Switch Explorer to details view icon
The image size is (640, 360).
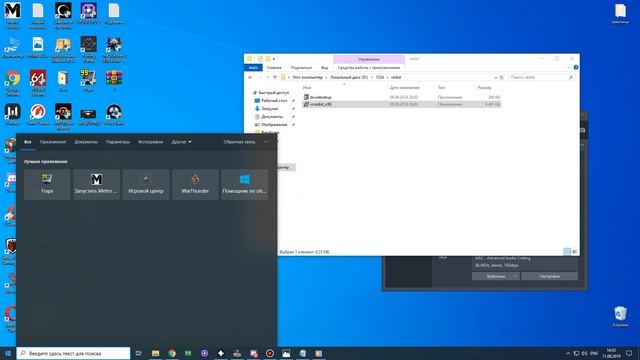tap(567, 252)
